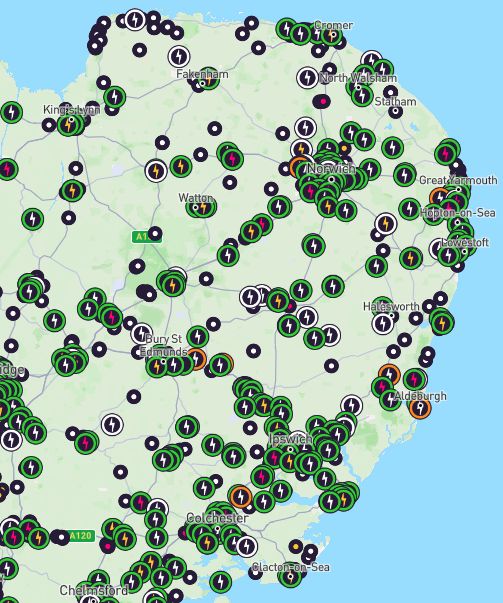Click the Cromer town label
Image resolution: width=503 pixels, height=603 pixels.
pos(333,25)
